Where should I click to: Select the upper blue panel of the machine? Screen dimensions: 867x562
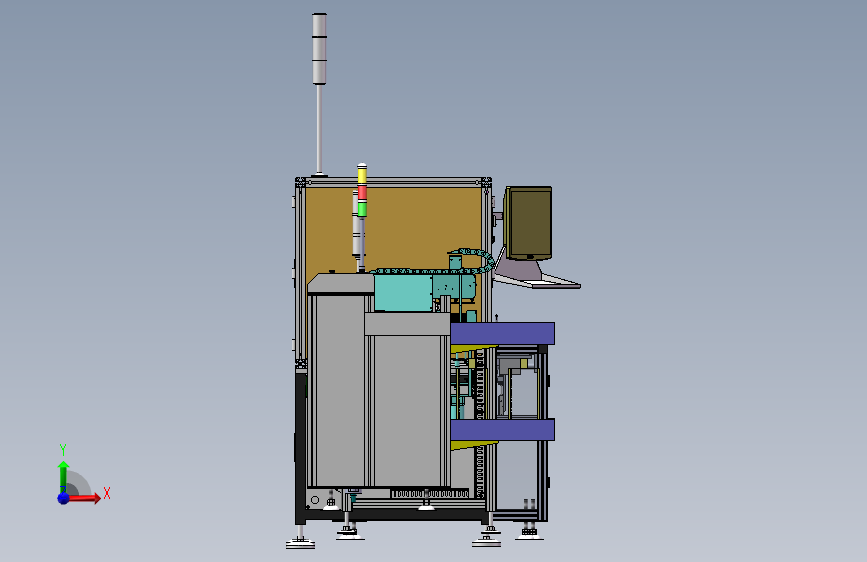(x=502, y=334)
